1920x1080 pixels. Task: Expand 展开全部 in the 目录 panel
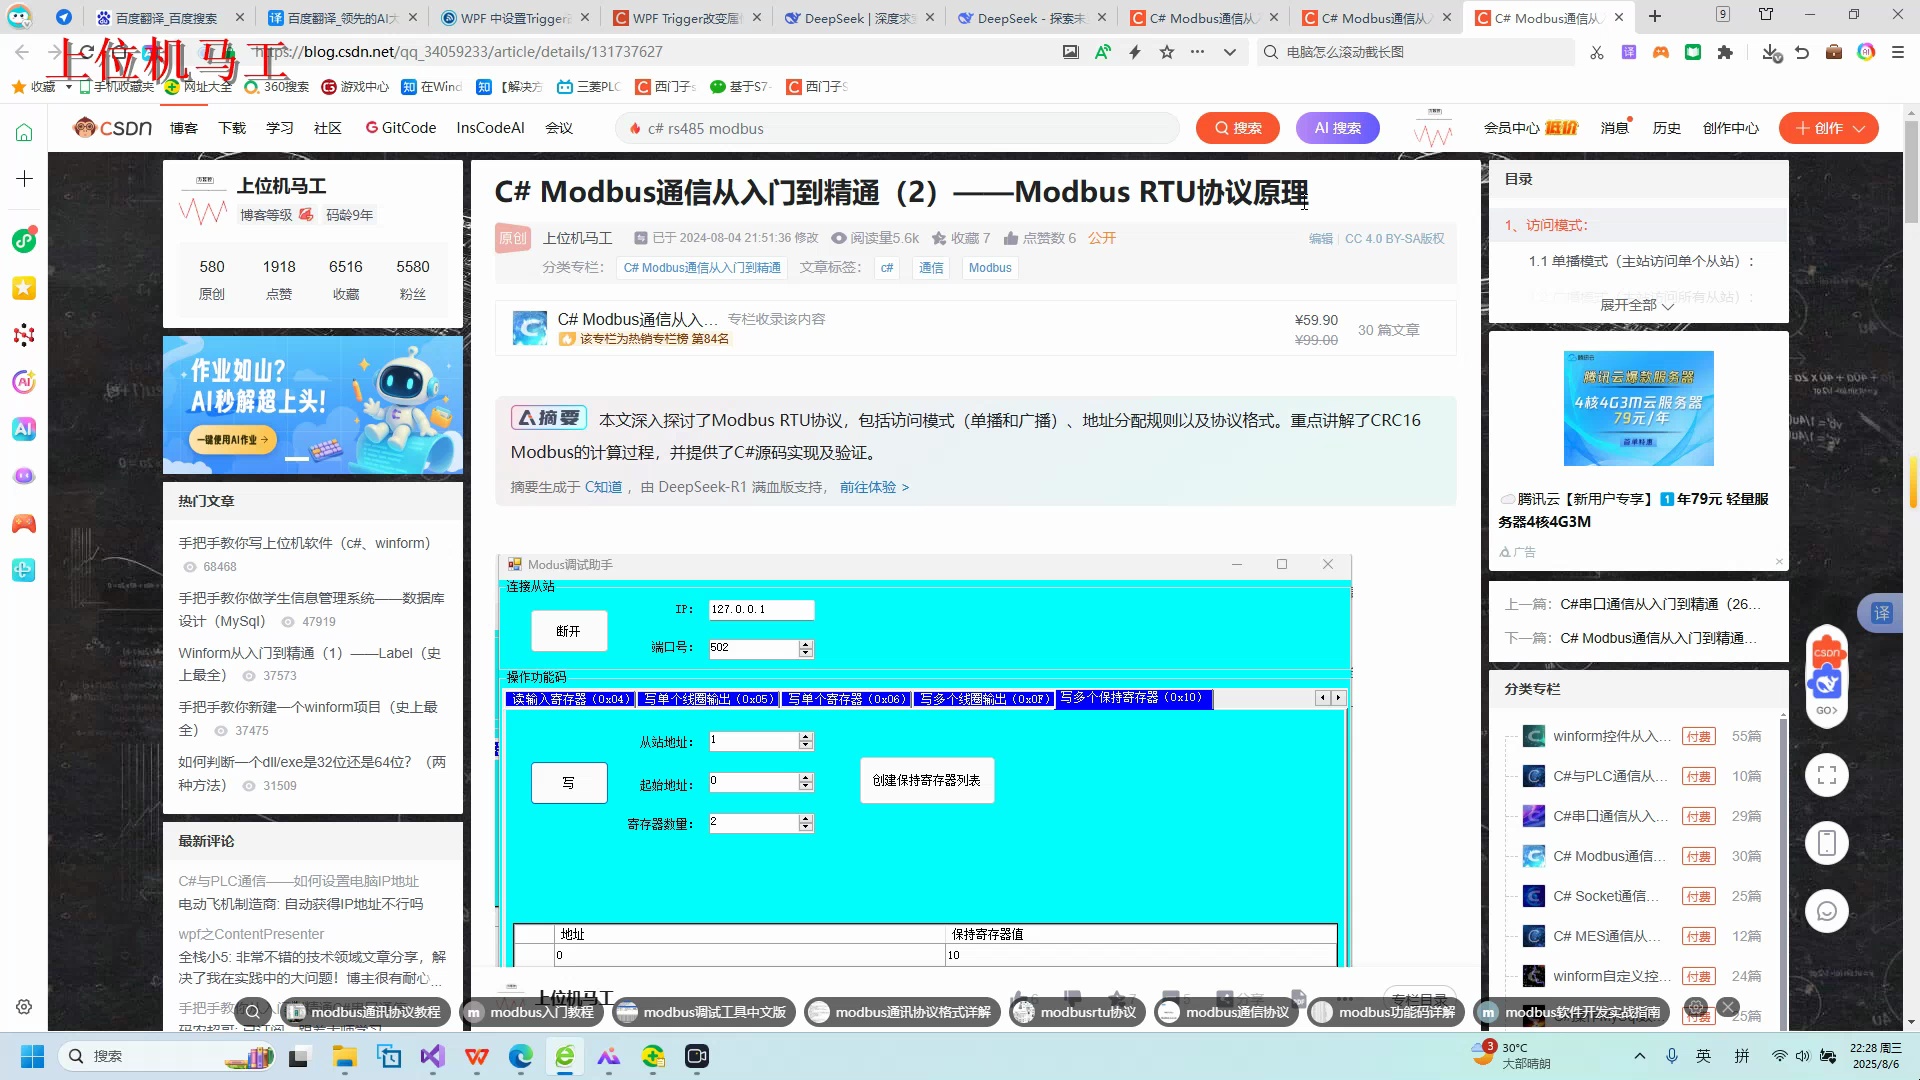[x=1632, y=306]
